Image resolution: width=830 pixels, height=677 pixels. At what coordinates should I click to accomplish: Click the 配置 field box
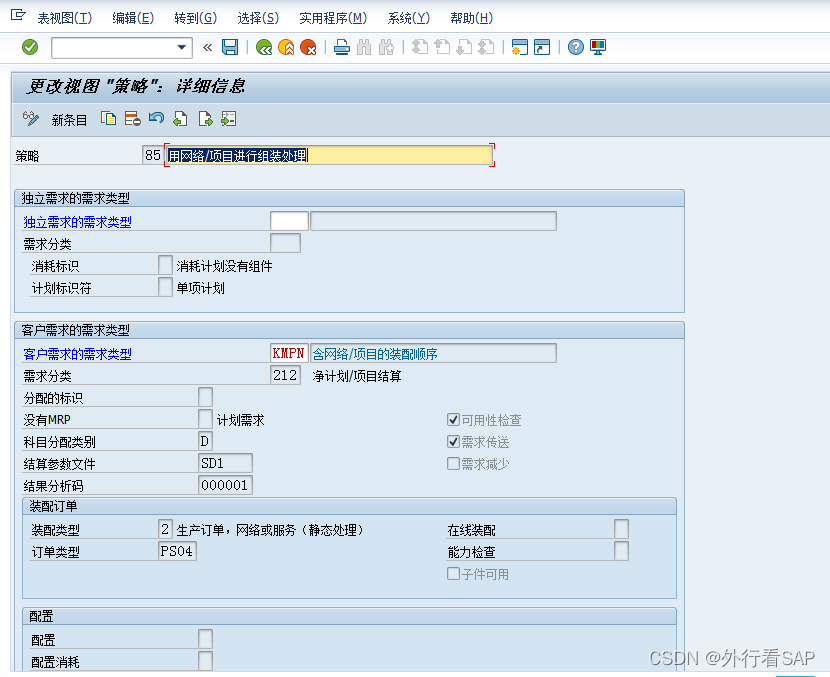pyautogui.click(x=205, y=639)
